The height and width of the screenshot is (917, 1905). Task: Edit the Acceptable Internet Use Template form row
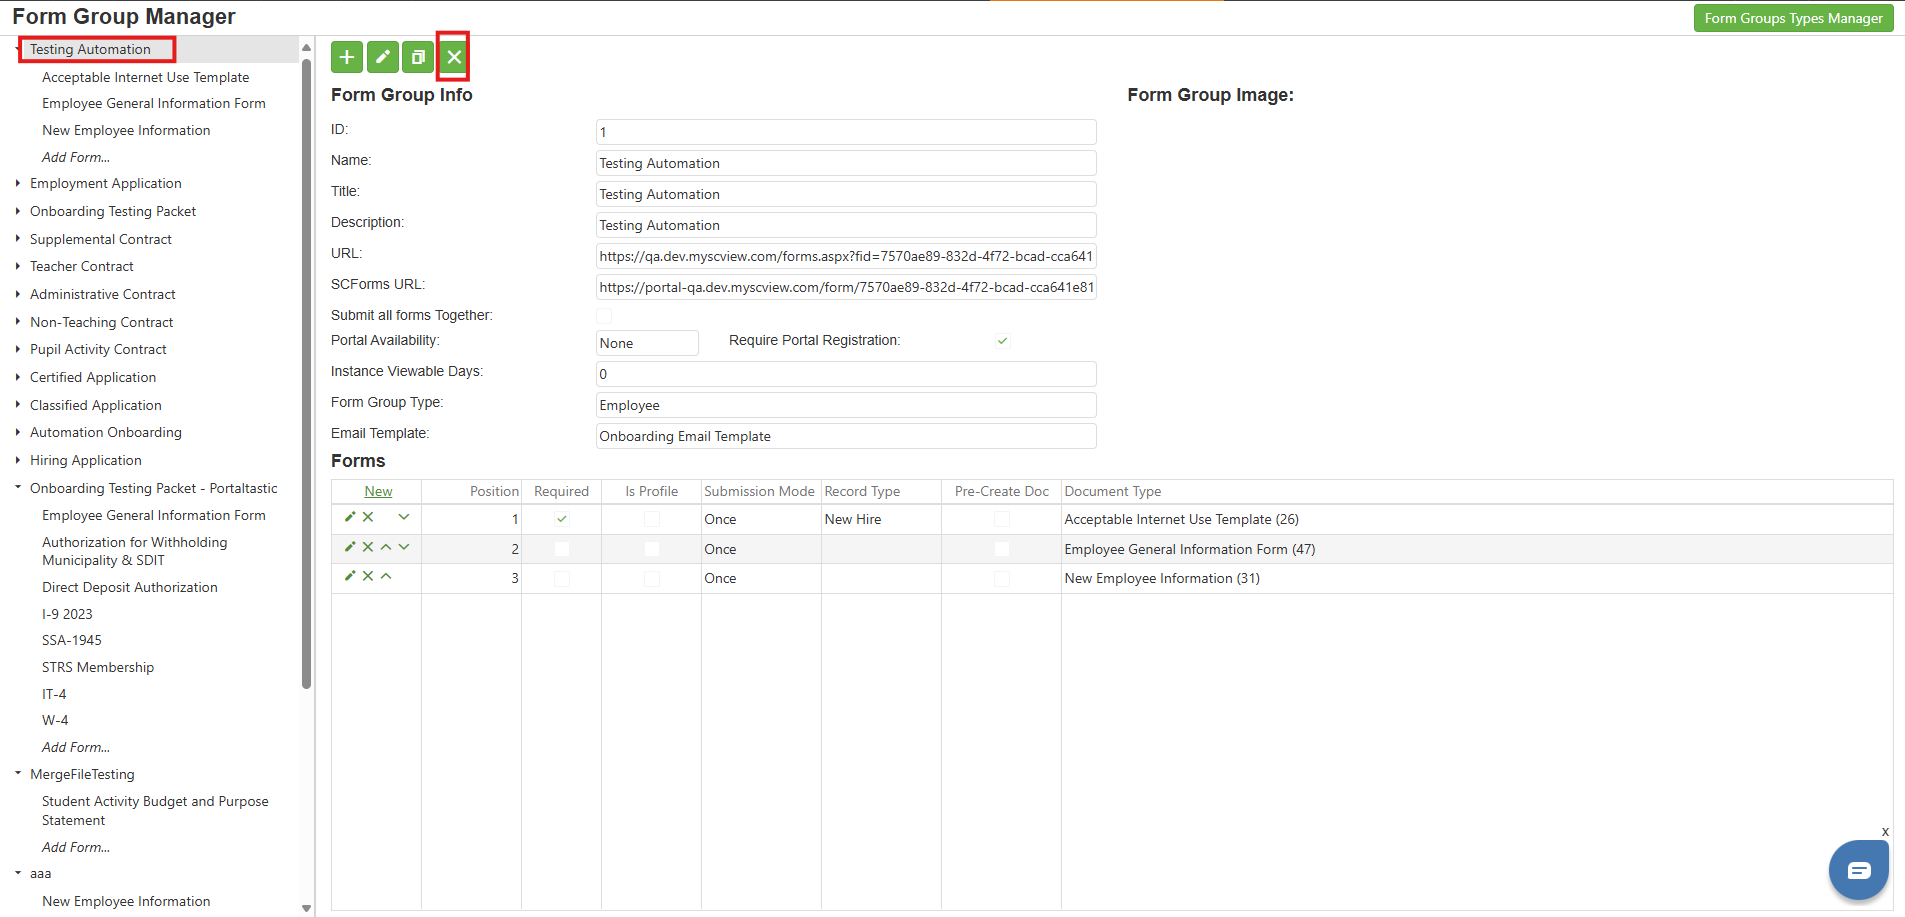(350, 517)
